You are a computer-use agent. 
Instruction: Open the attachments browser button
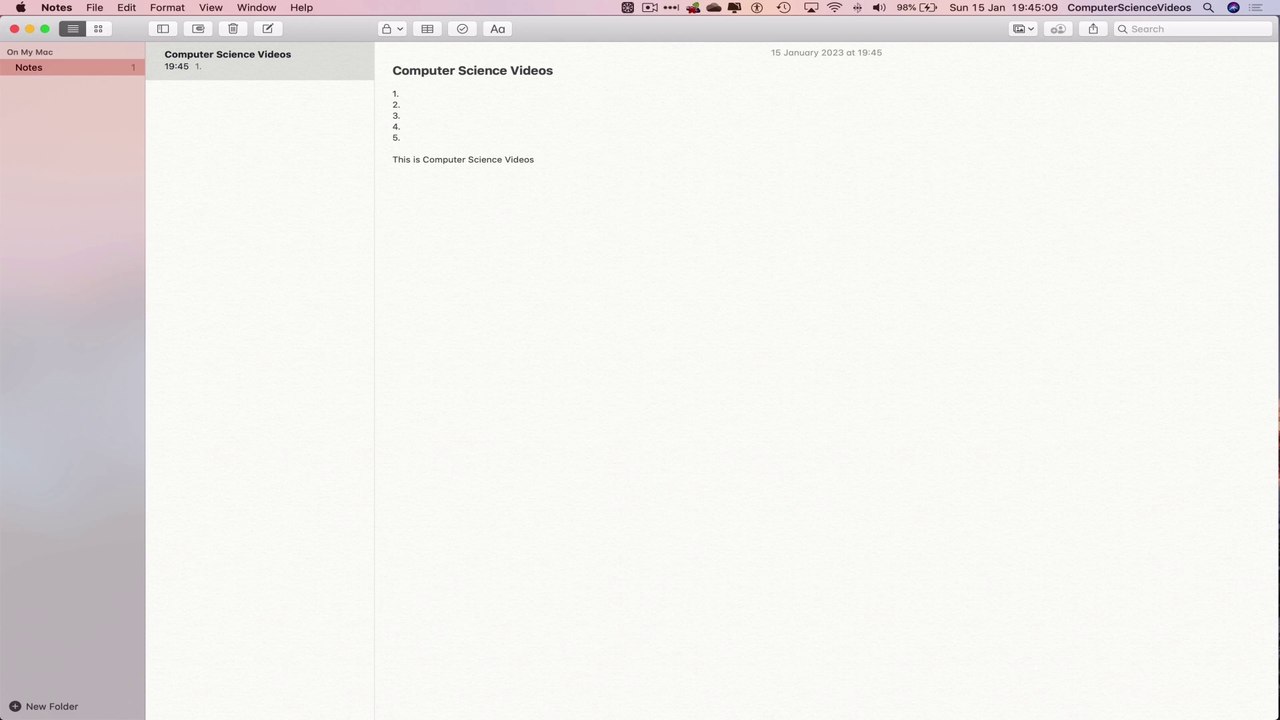coord(198,29)
